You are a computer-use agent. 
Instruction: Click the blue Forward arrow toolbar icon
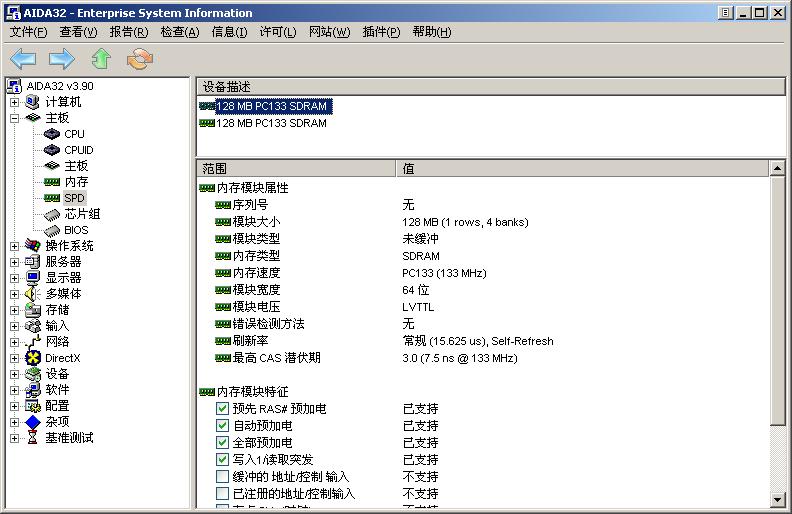(62, 59)
